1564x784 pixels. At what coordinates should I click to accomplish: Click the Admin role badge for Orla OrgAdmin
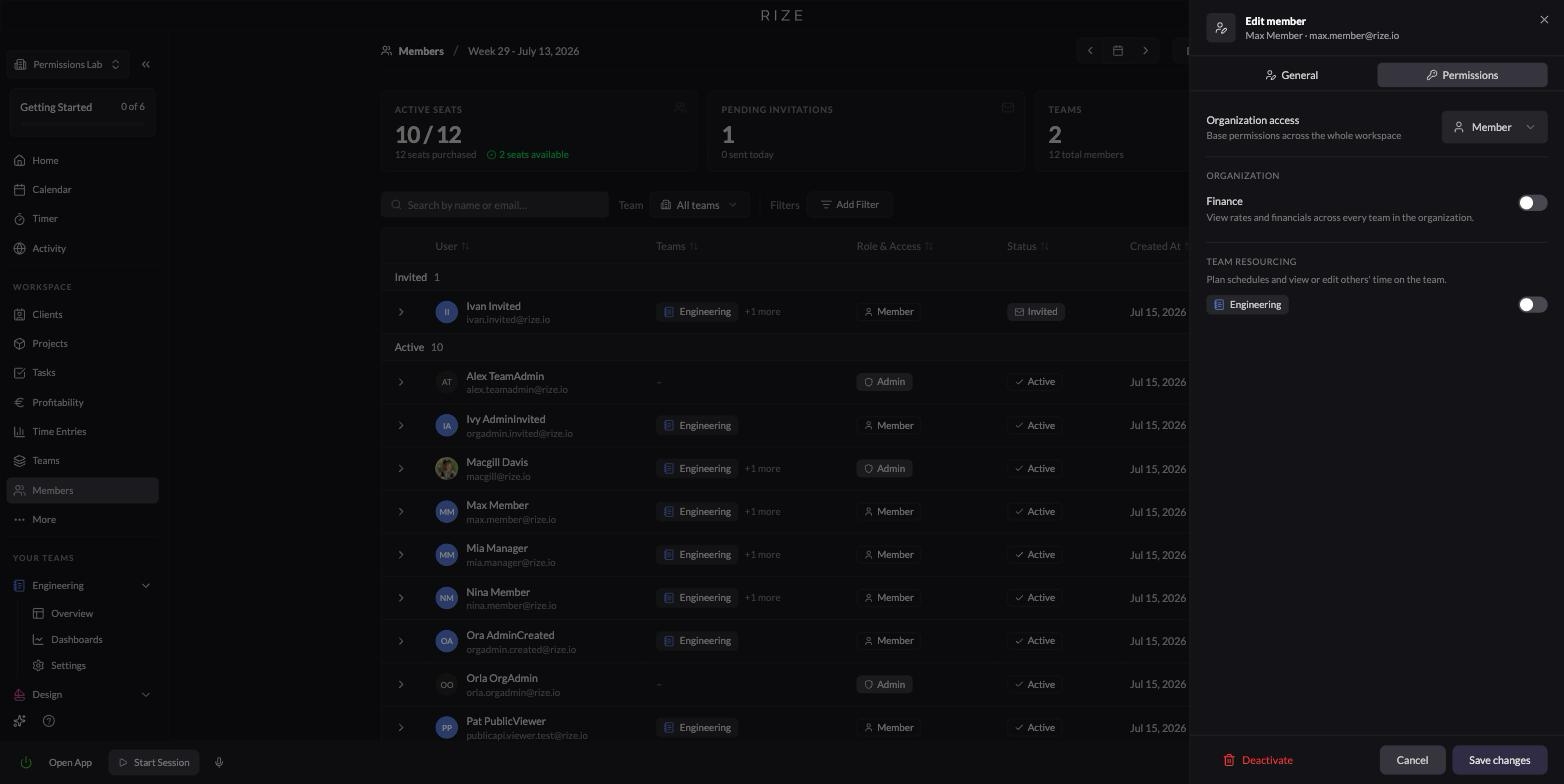[884, 685]
